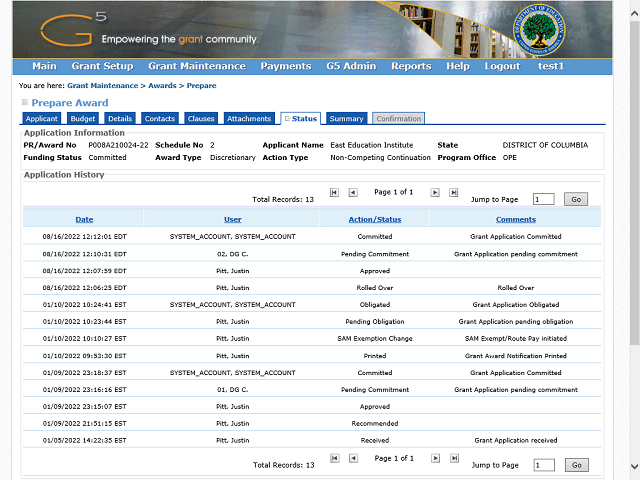This screenshot has height=480, width=640.
Task: Click Awards link in the breadcrumb
Action: point(162,86)
